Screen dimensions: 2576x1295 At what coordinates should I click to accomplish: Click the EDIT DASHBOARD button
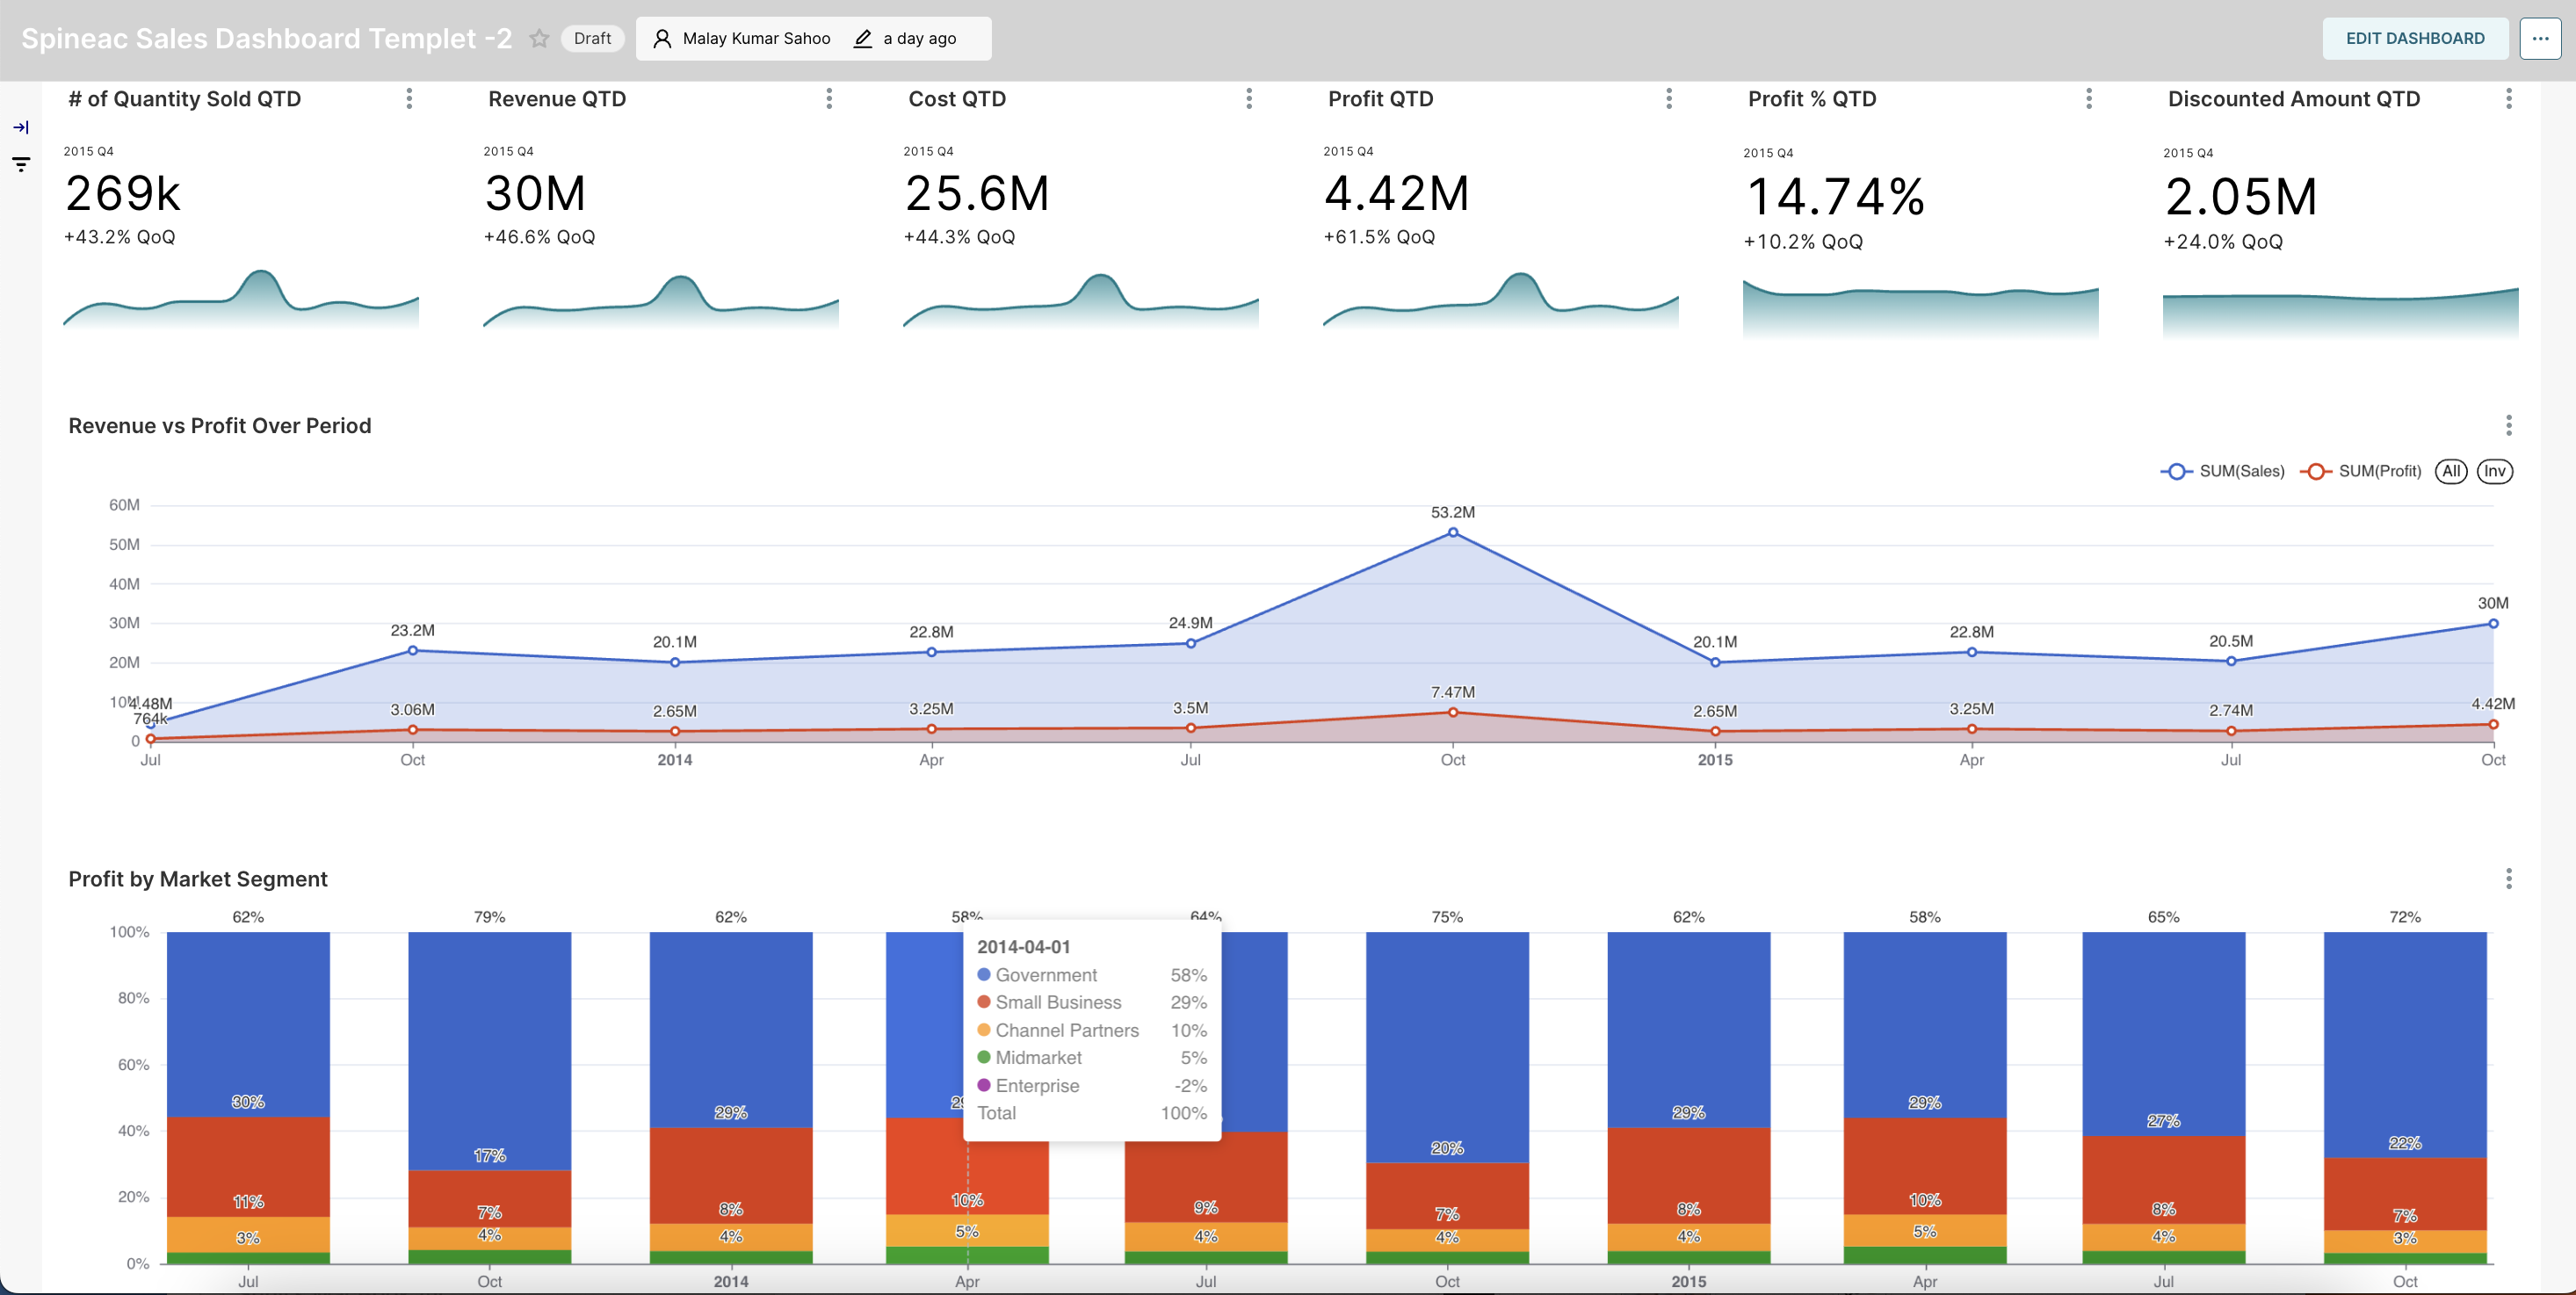[2415, 38]
